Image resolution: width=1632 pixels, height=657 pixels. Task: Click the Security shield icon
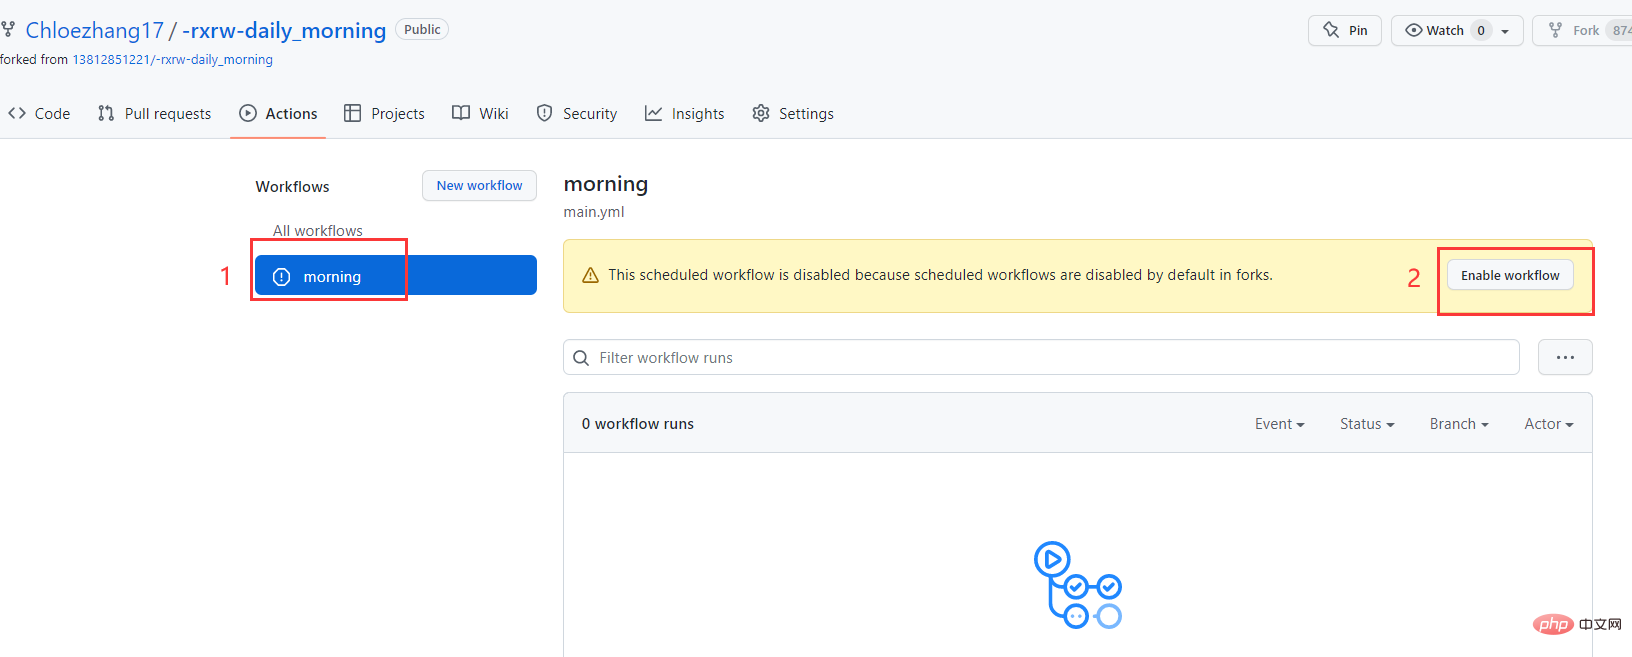click(x=544, y=114)
